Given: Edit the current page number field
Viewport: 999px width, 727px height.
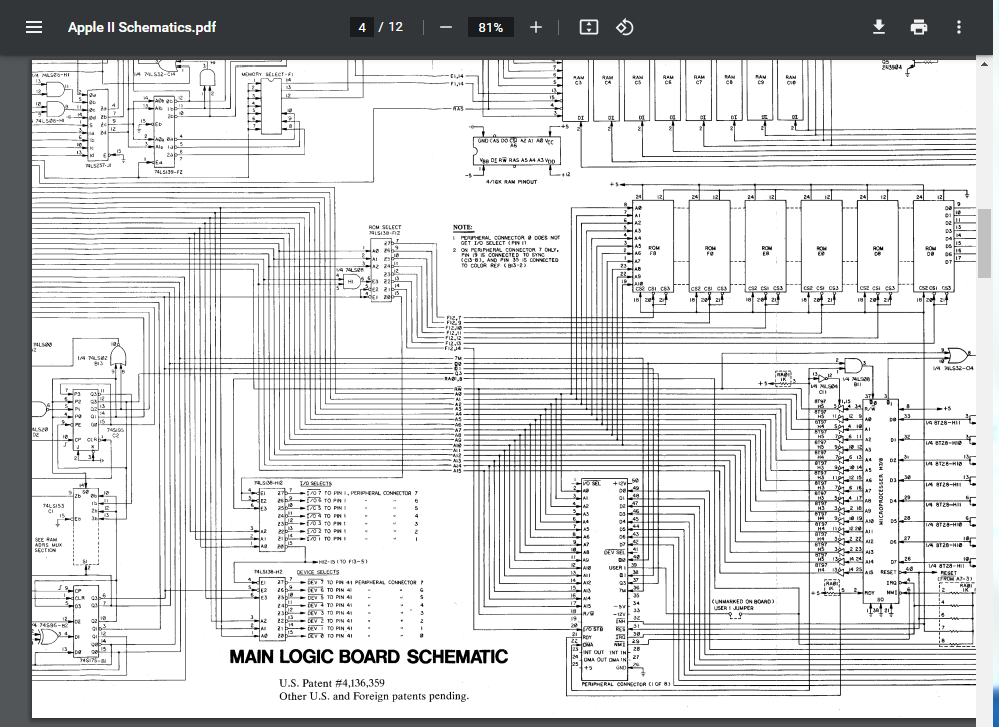Looking at the screenshot, I should point(362,27).
